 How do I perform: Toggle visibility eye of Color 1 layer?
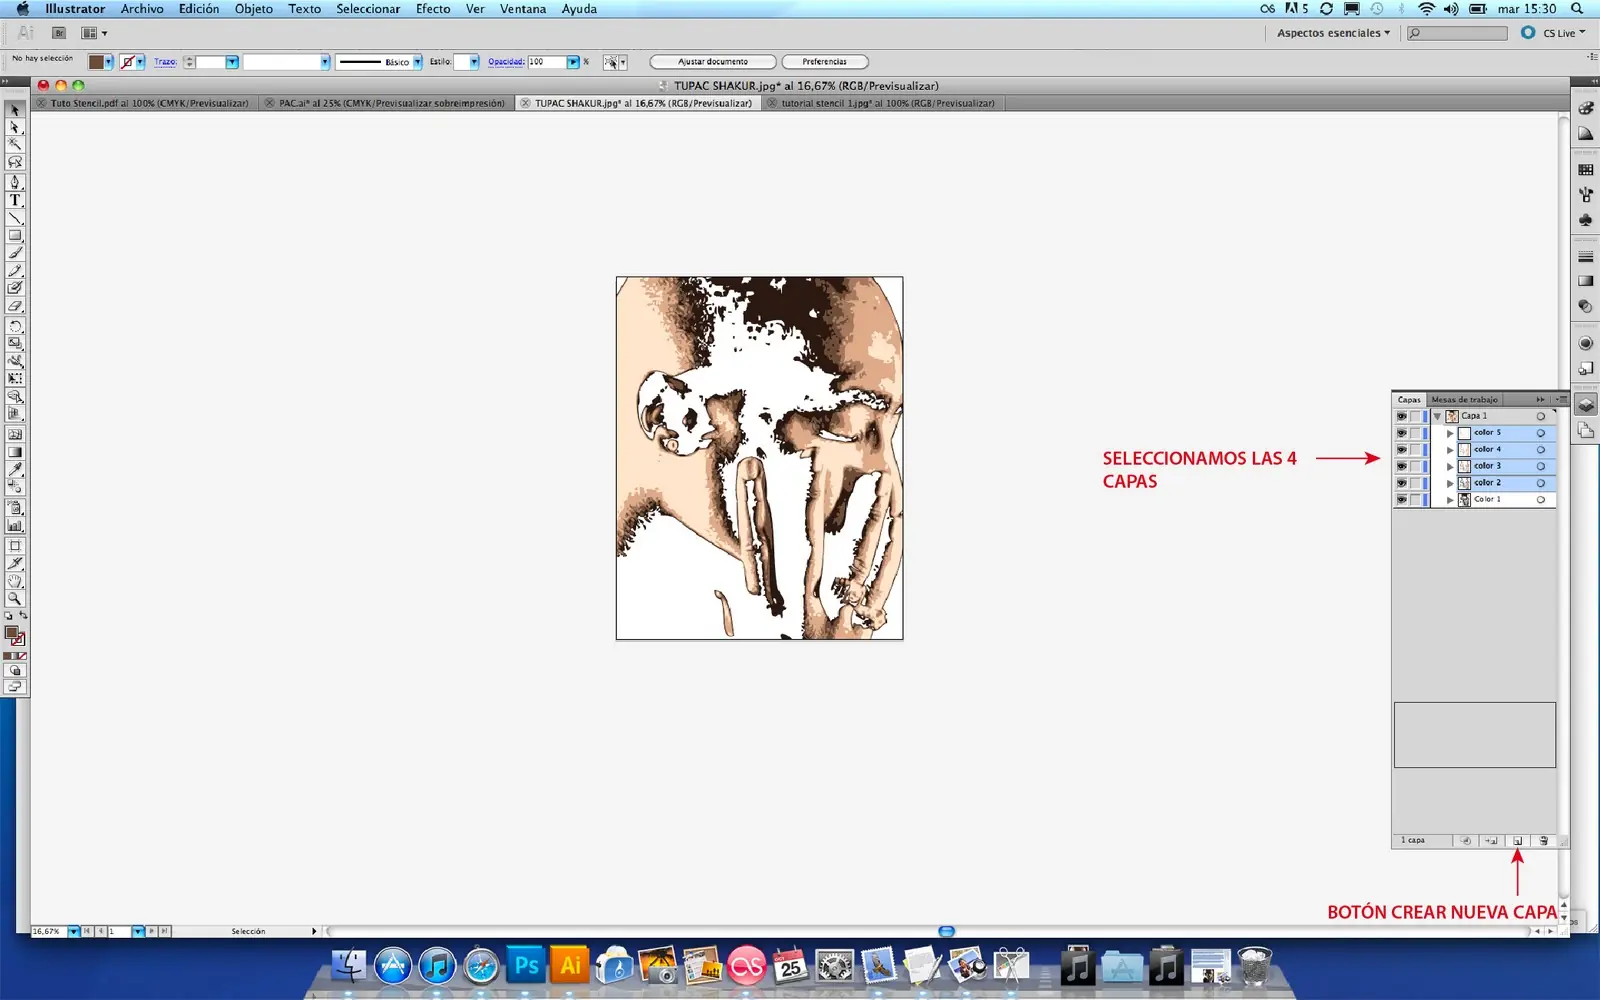(1401, 499)
